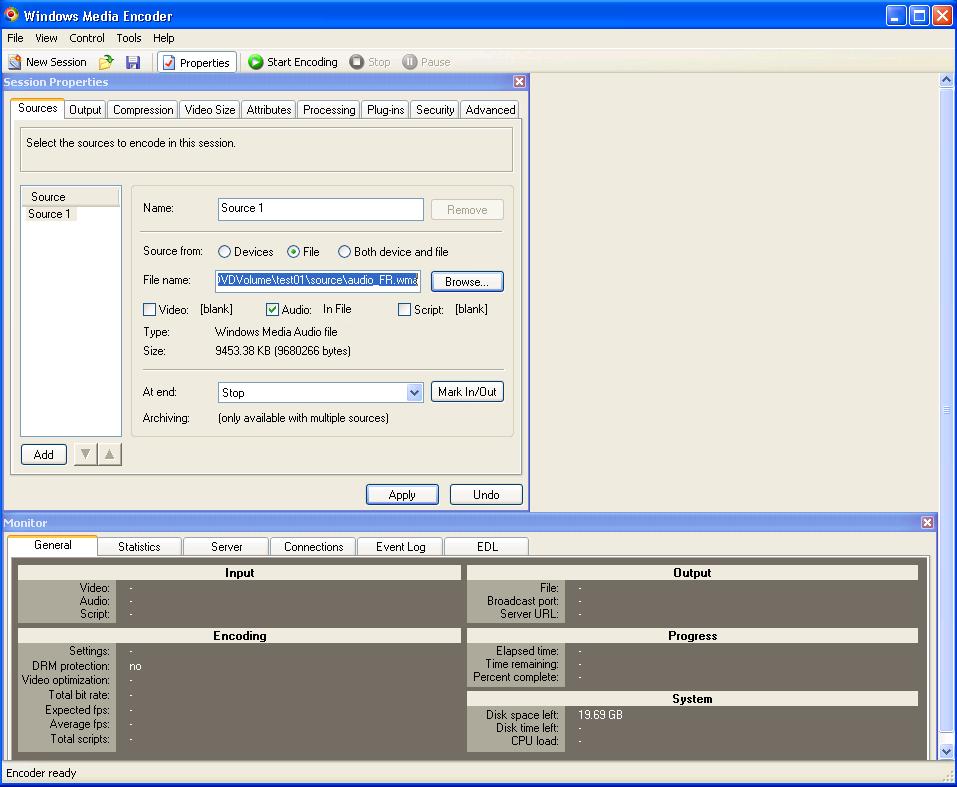Select Both device and file option
The width and height of the screenshot is (957, 787).
[x=344, y=252]
